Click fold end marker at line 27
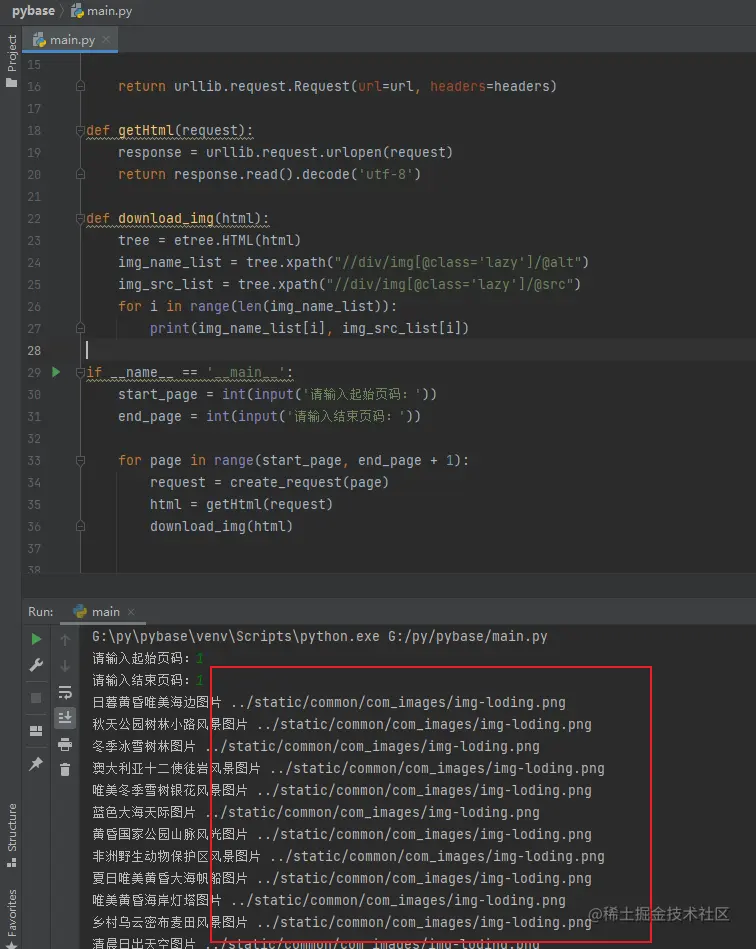 [80, 328]
